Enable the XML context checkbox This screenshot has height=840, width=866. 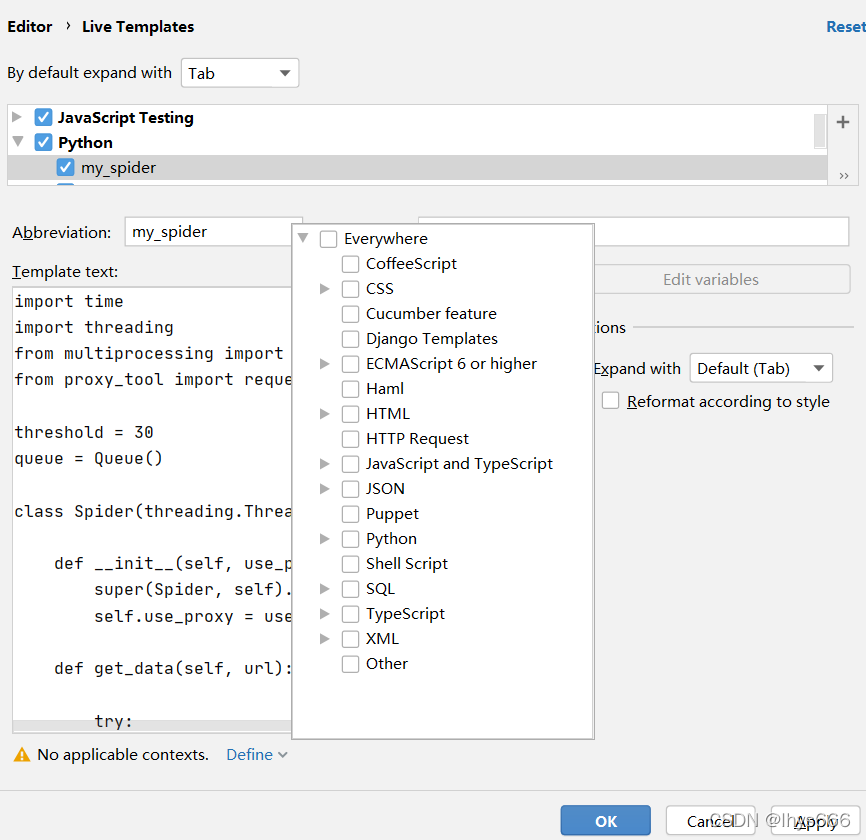point(350,639)
